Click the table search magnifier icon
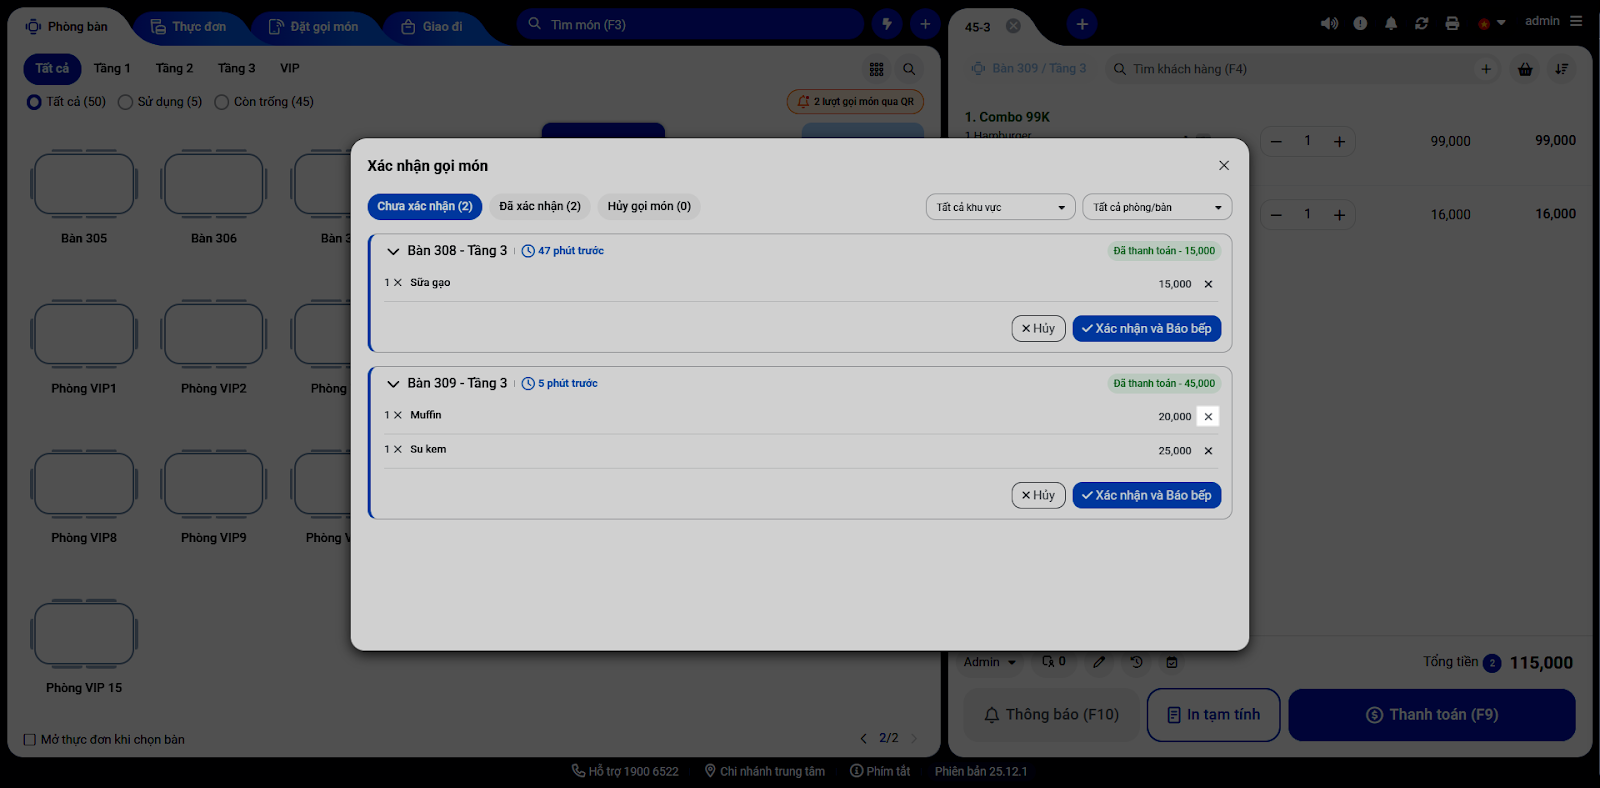1600x788 pixels. [909, 69]
